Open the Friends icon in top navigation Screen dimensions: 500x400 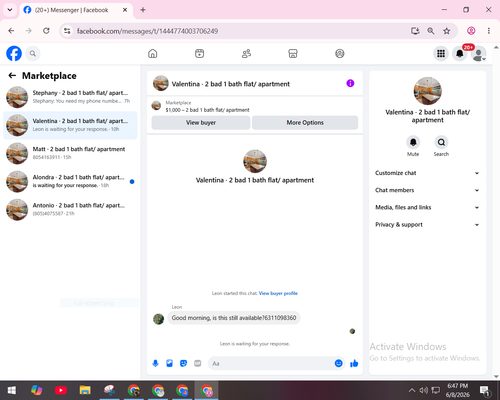pos(246,53)
